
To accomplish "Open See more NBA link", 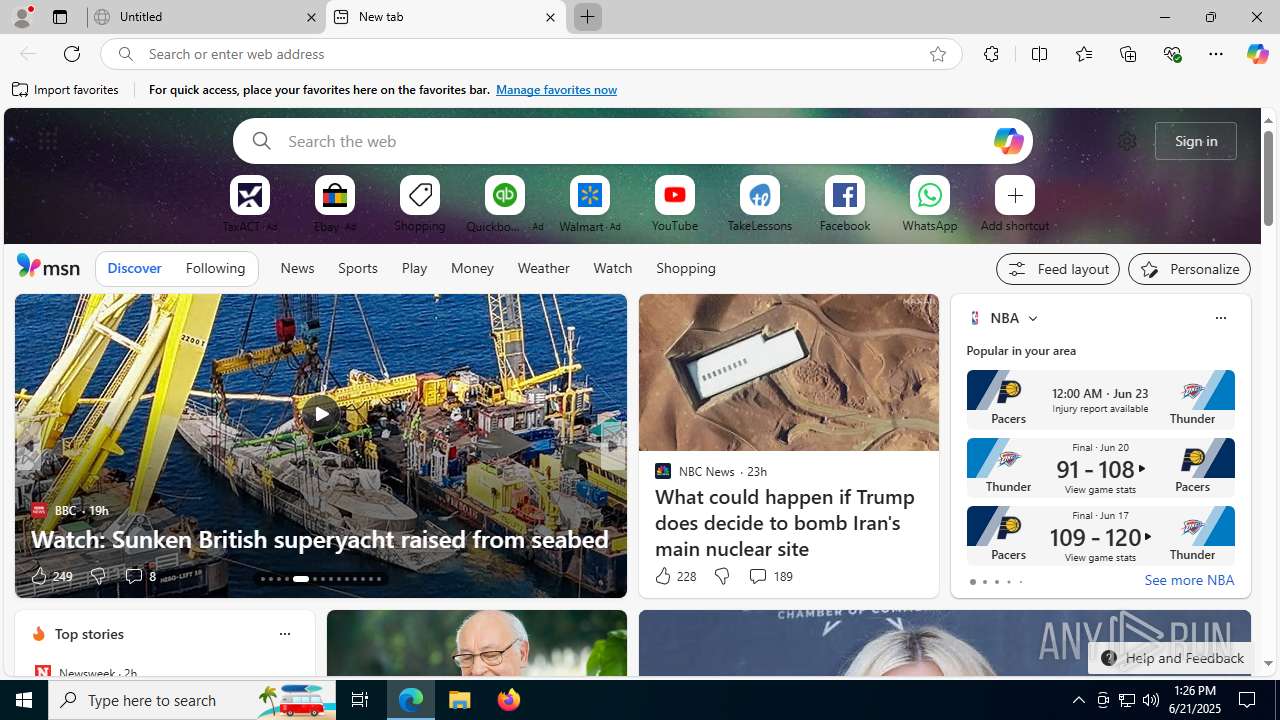I will 1189,580.
